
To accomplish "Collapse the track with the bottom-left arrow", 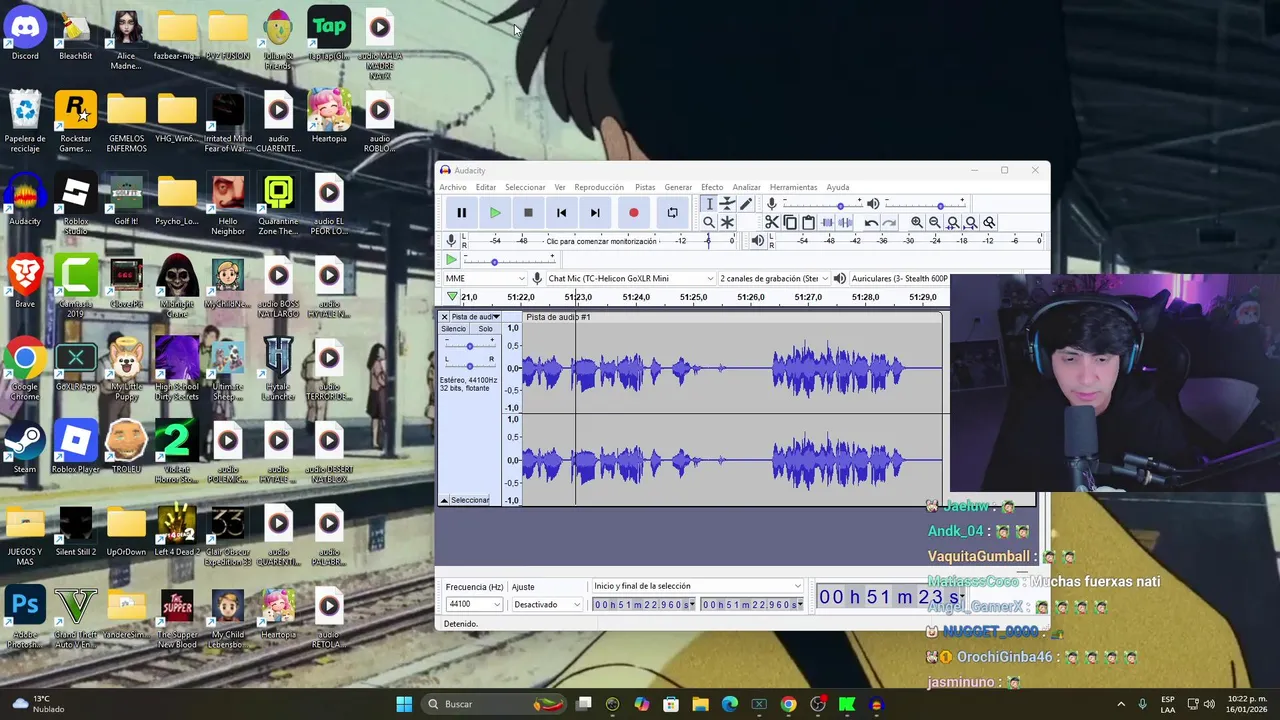I will pyautogui.click(x=444, y=500).
